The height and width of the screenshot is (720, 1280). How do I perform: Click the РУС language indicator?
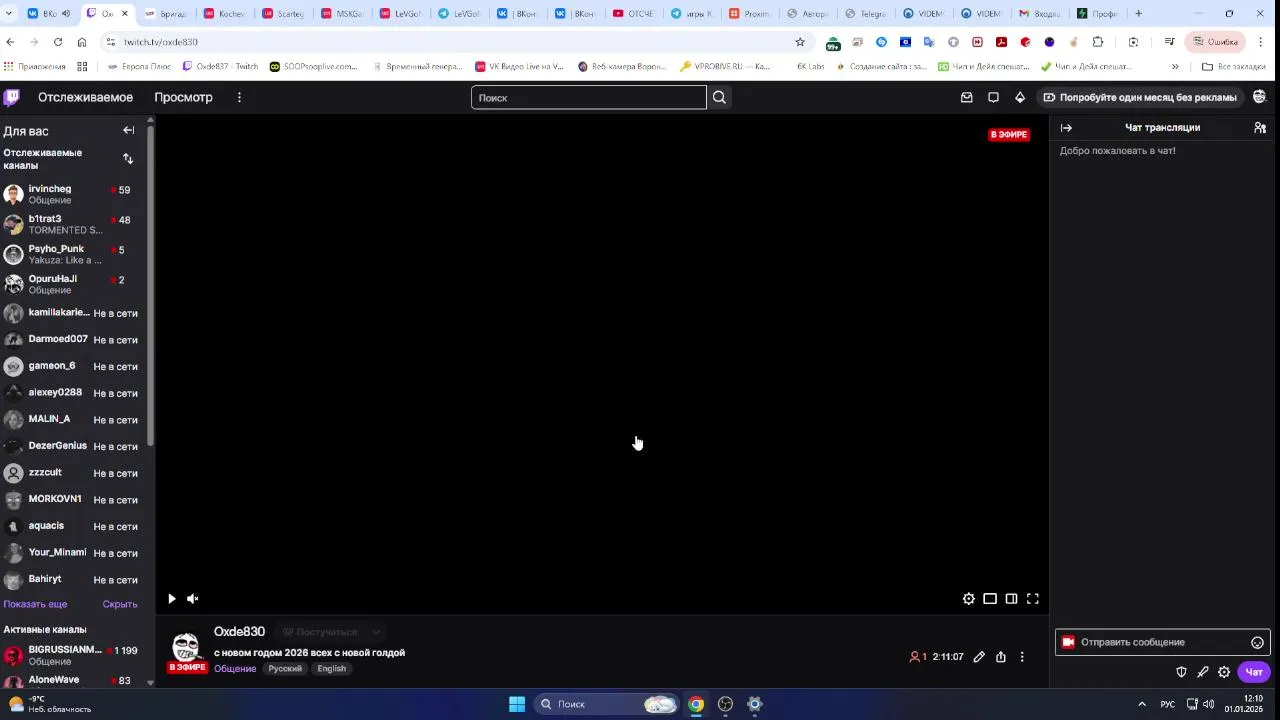1167,704
